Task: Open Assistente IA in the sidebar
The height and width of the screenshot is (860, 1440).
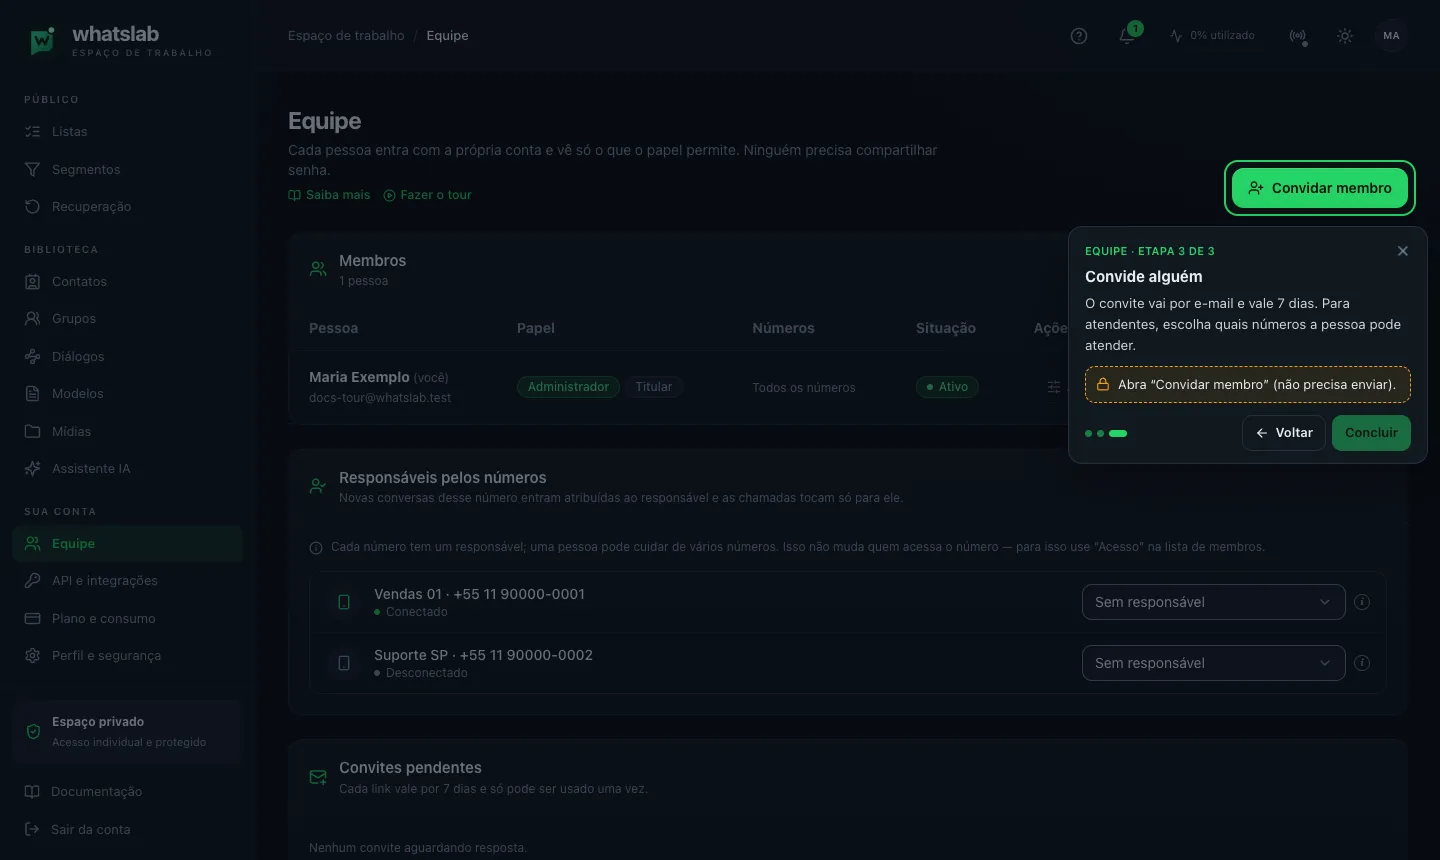Action: click(x=127, y=469)
